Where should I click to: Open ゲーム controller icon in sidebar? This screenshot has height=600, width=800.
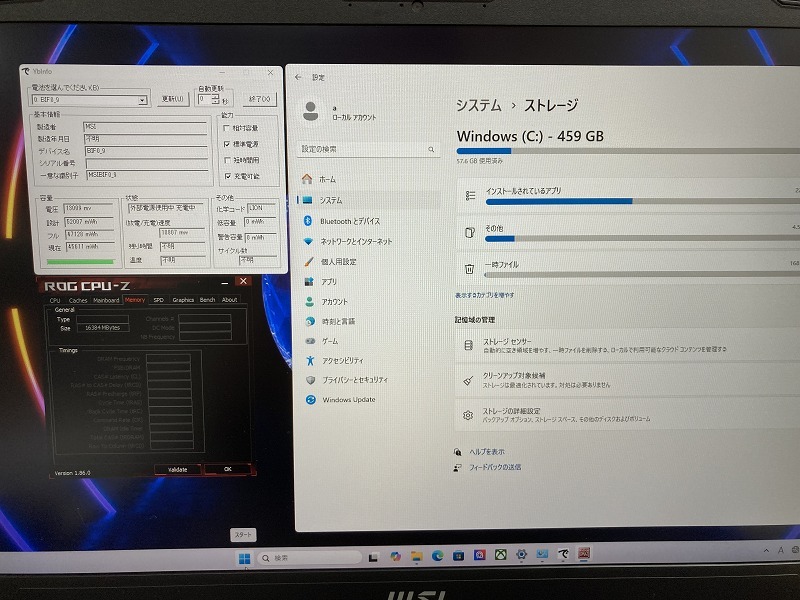[310, 341]
